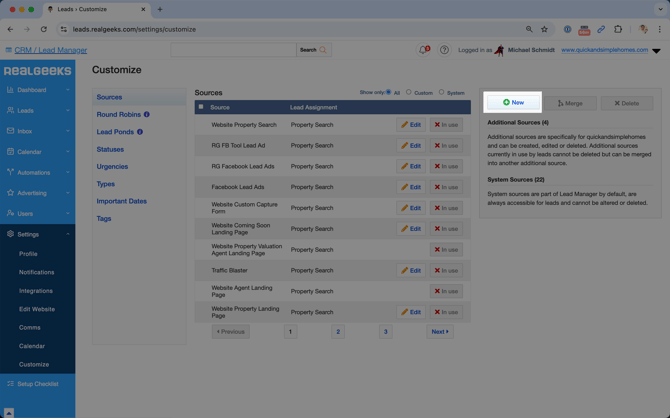670x418 pixels.
Task: Edit the Traffic Blaster source
Action: 411,270
